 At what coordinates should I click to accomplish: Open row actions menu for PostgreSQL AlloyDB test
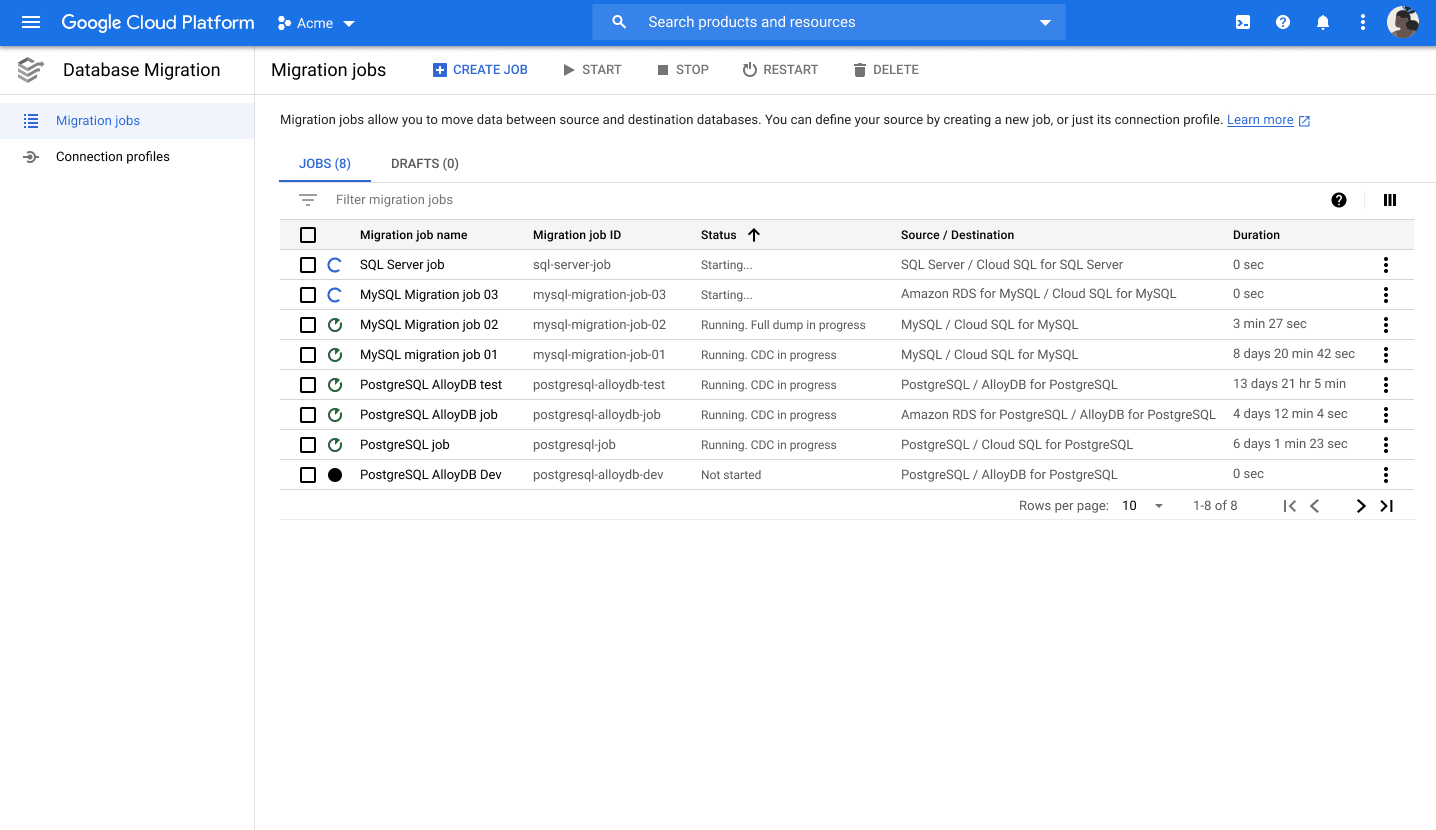1386,385
